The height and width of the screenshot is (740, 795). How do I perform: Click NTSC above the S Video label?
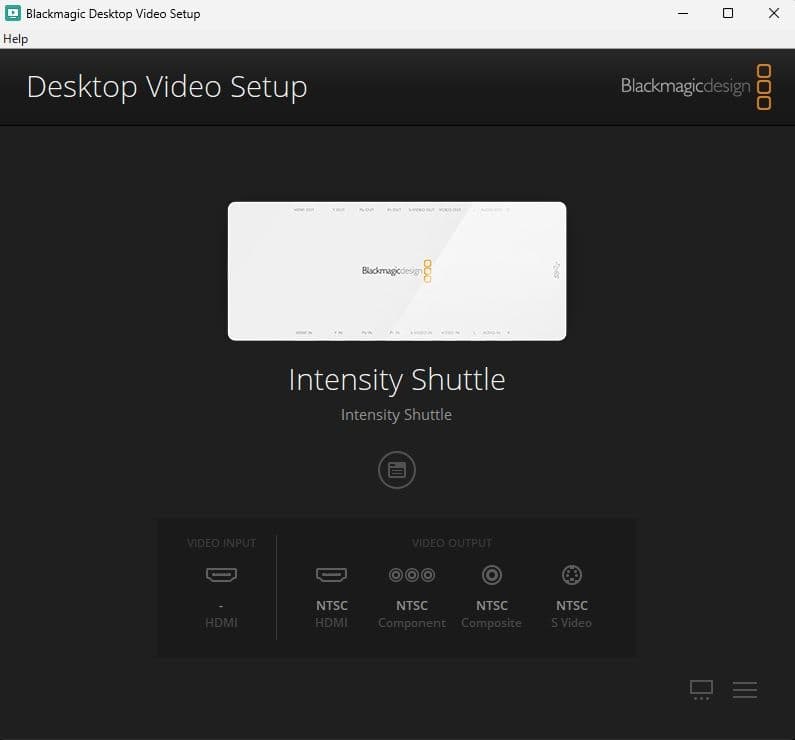[x=571, y=606]
